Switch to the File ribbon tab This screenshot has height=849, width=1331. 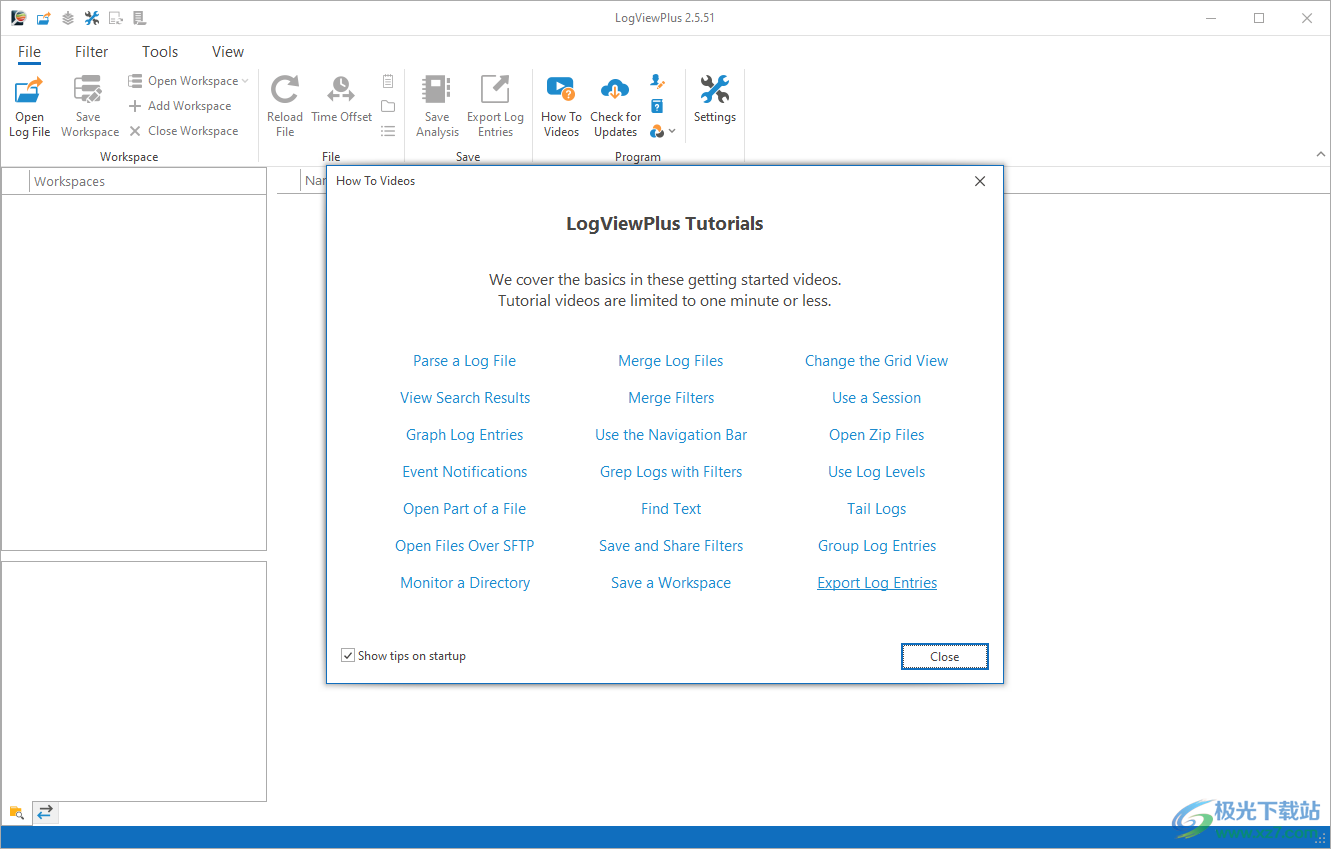click(x=29, y=52)
